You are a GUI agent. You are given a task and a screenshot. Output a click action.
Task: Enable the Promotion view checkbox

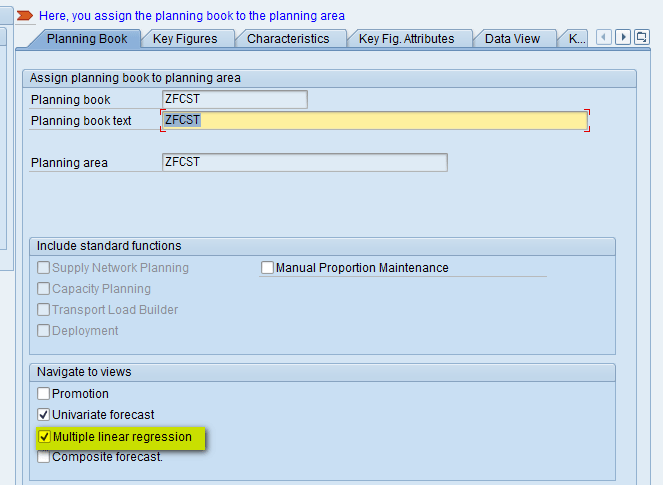click(x=43, y=394)
